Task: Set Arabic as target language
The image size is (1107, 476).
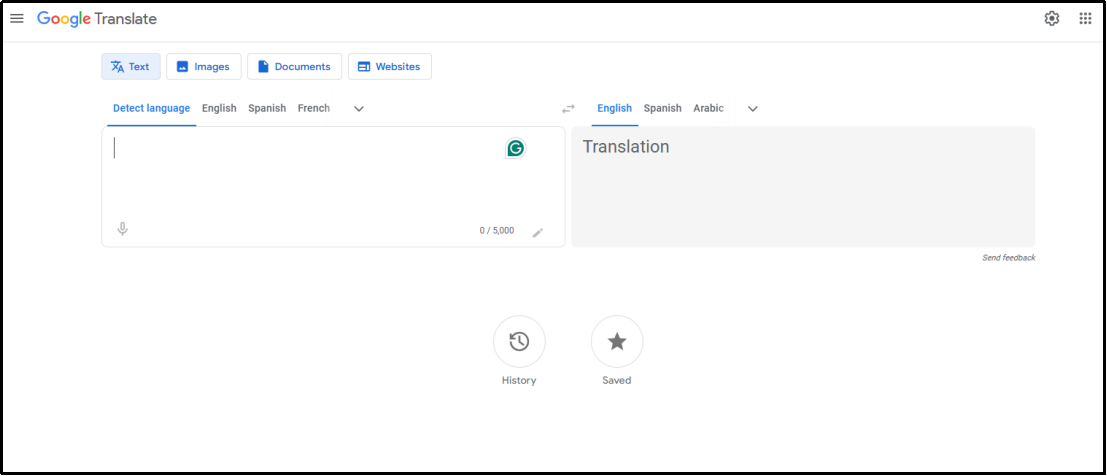Action: tap(708, 108)
